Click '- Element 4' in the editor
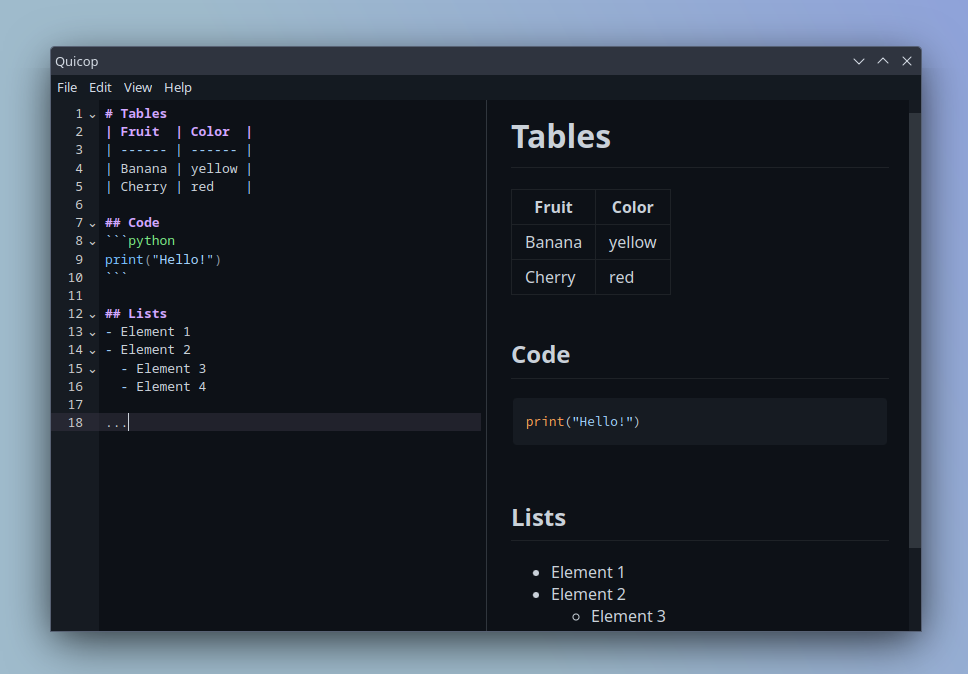The image size is (968, 674). 164,386
